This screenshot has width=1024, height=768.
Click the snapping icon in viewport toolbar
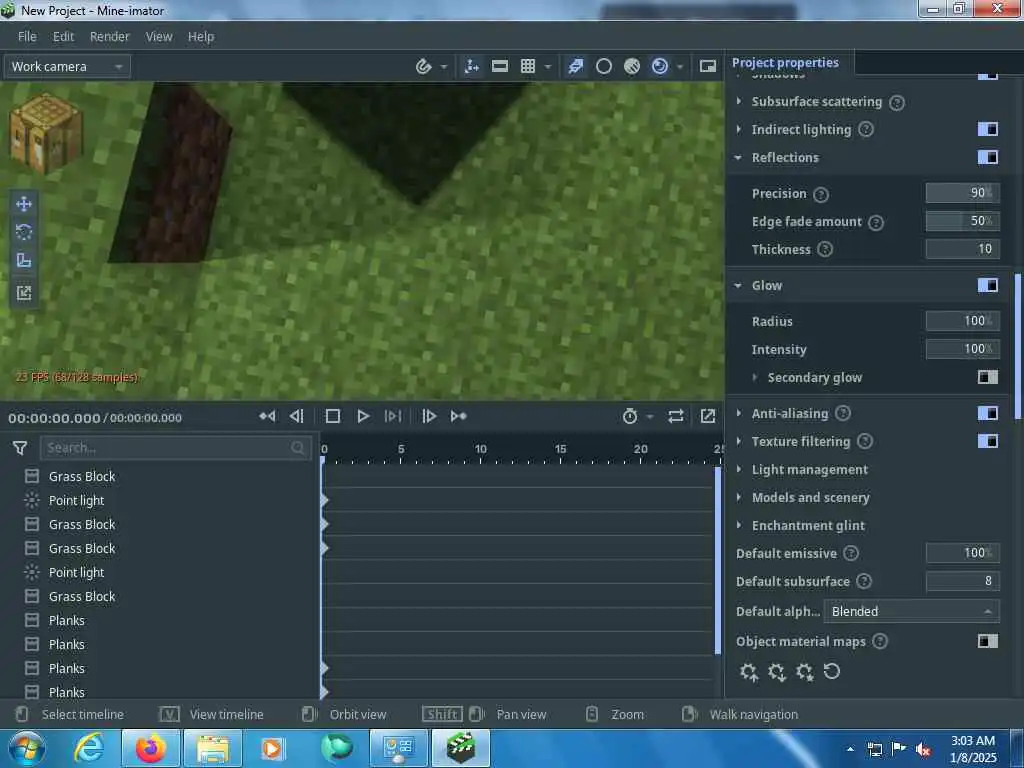click(x=423, y=66)
